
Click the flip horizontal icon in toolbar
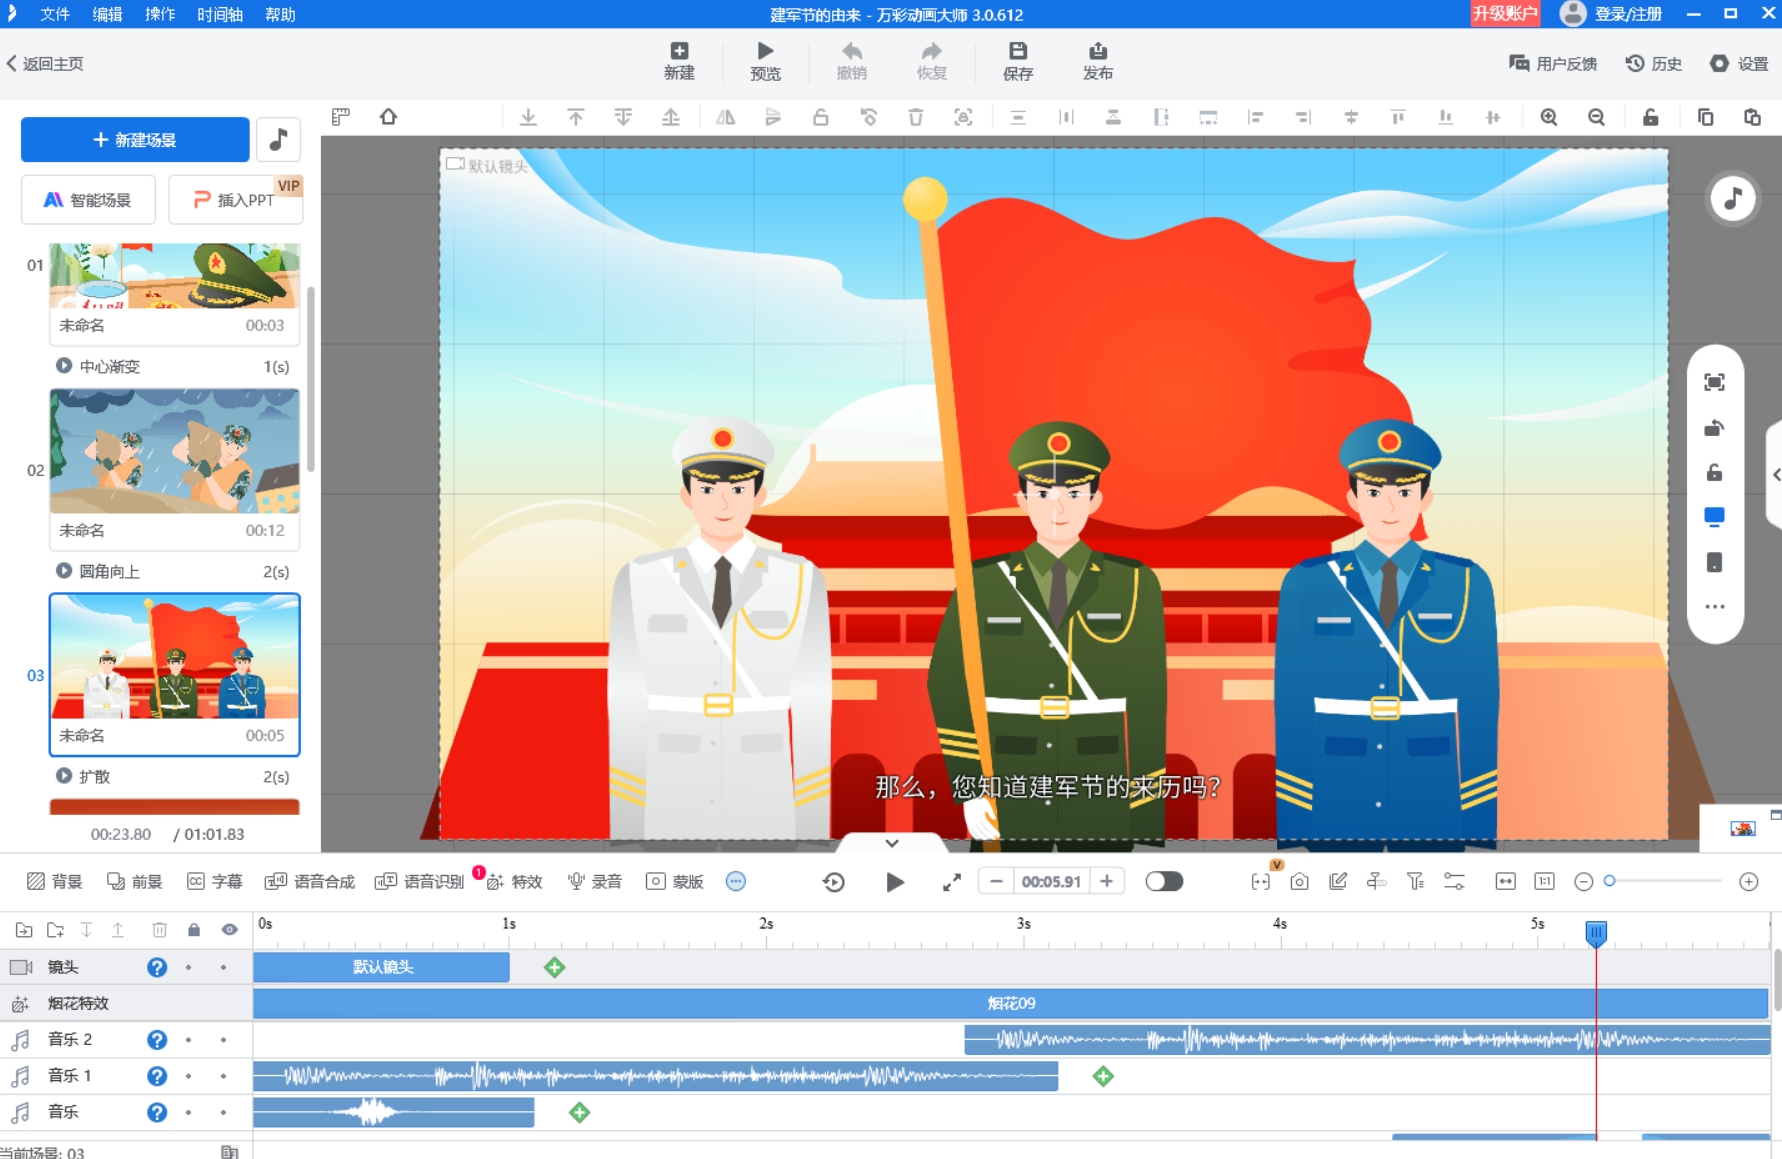click(725, 117)
